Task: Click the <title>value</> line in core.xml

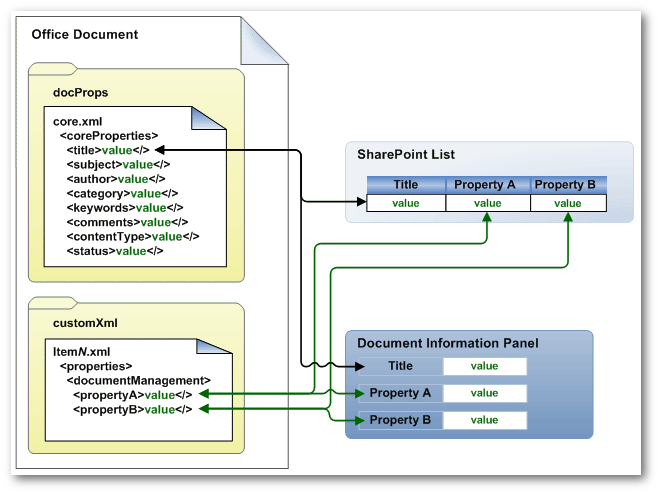Action: [x=108, y=150]
